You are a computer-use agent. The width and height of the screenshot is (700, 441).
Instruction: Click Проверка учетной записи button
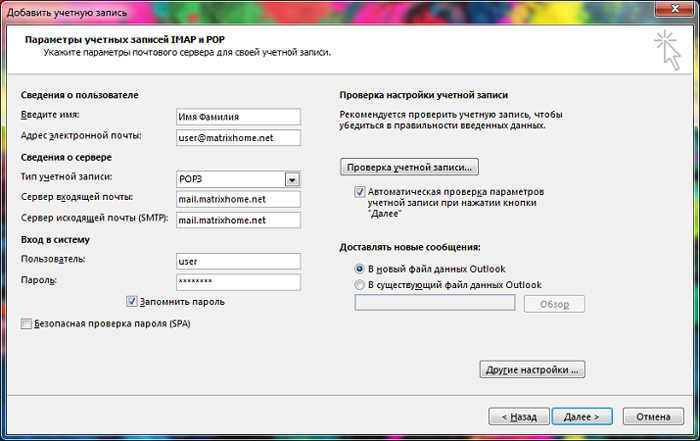(x=409, y=167)
